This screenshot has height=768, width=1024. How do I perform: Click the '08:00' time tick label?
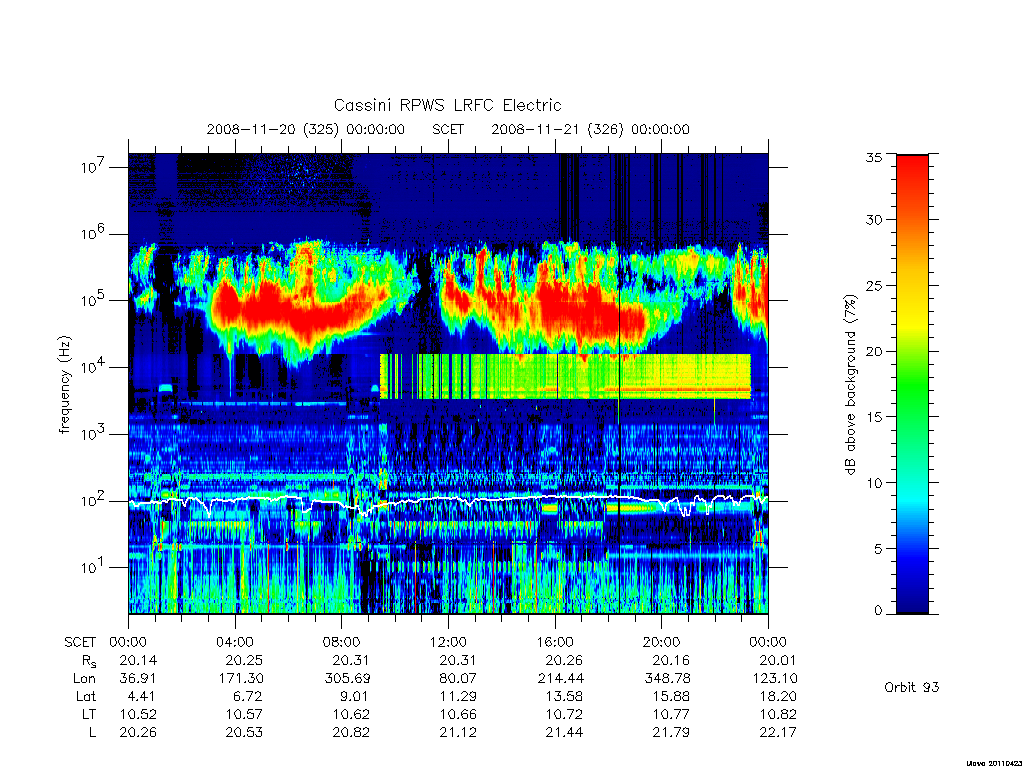pos(342,642)
